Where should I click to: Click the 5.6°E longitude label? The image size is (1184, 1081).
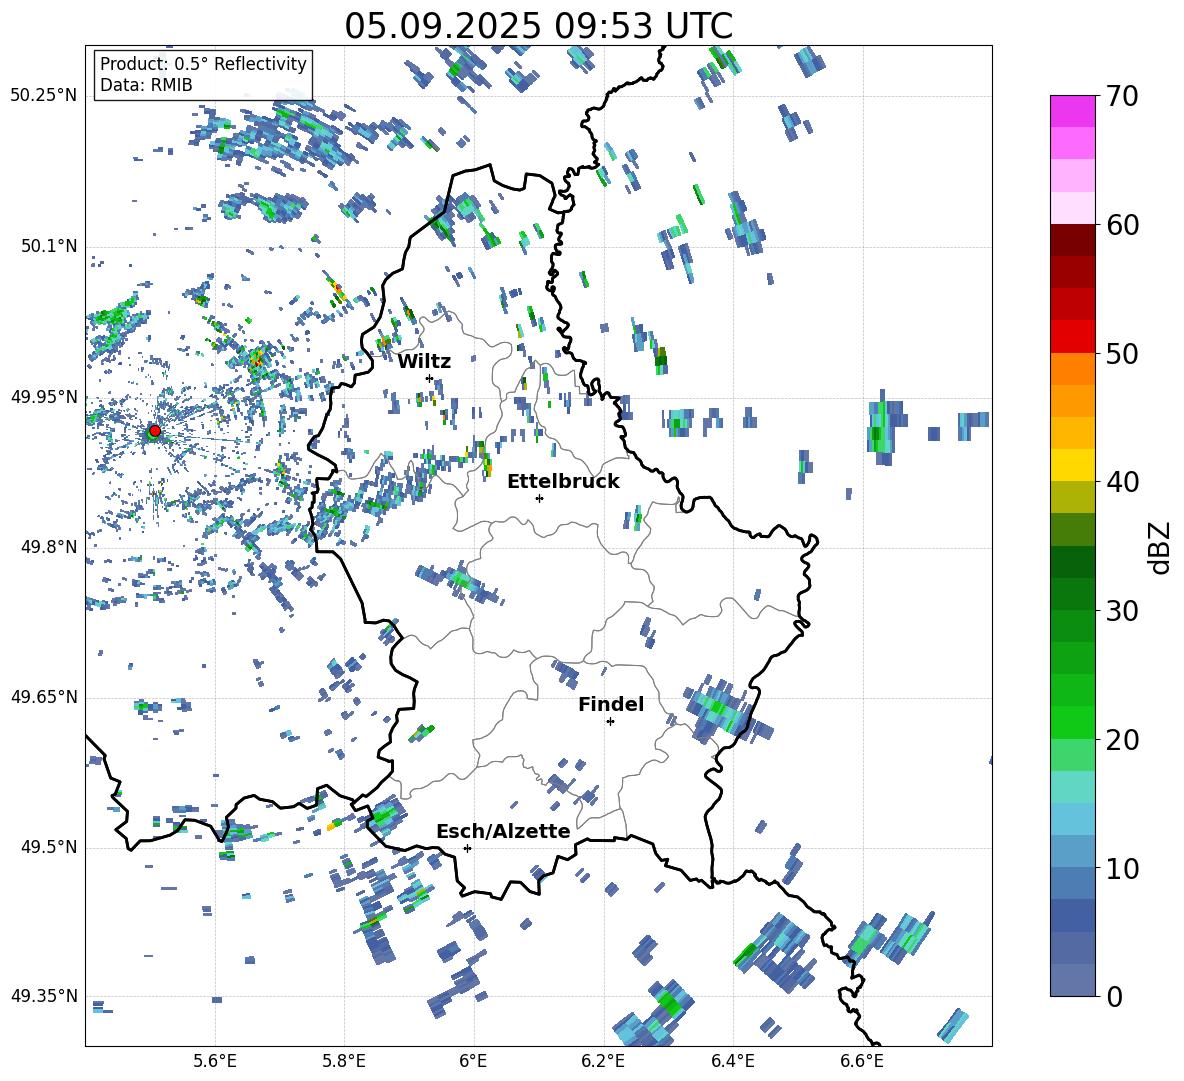215,1061
